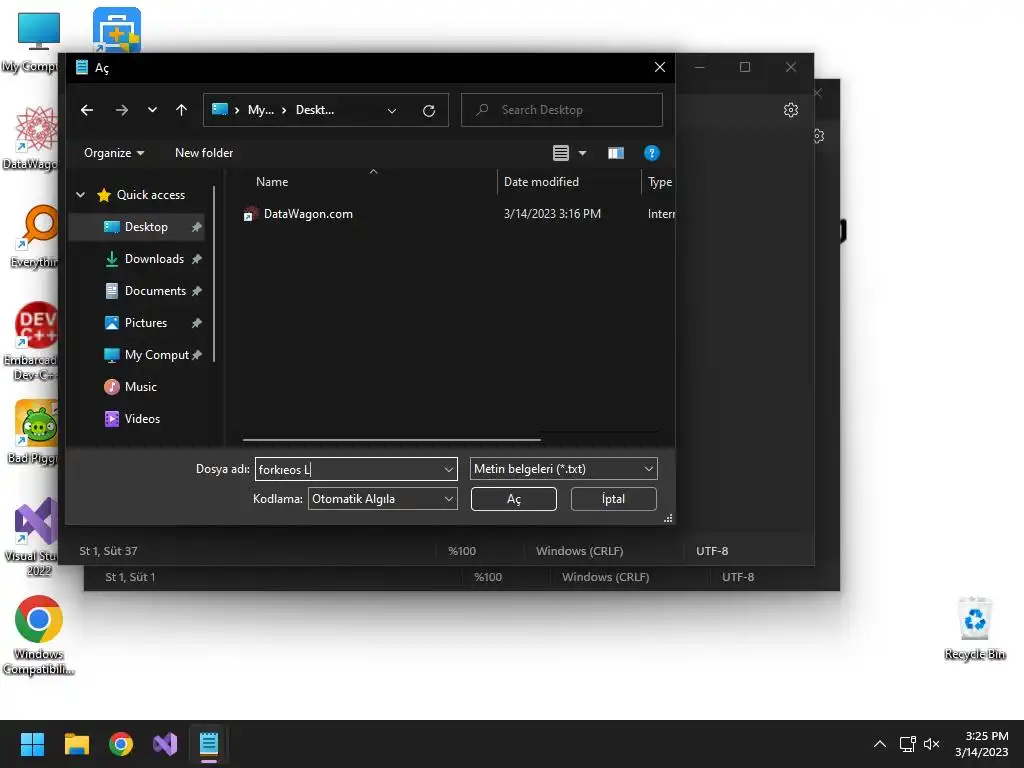Open Kodlama Otomatik Algıla dropdown
The width and height of the screenshot is (1024, 768).
pos(383,499)
